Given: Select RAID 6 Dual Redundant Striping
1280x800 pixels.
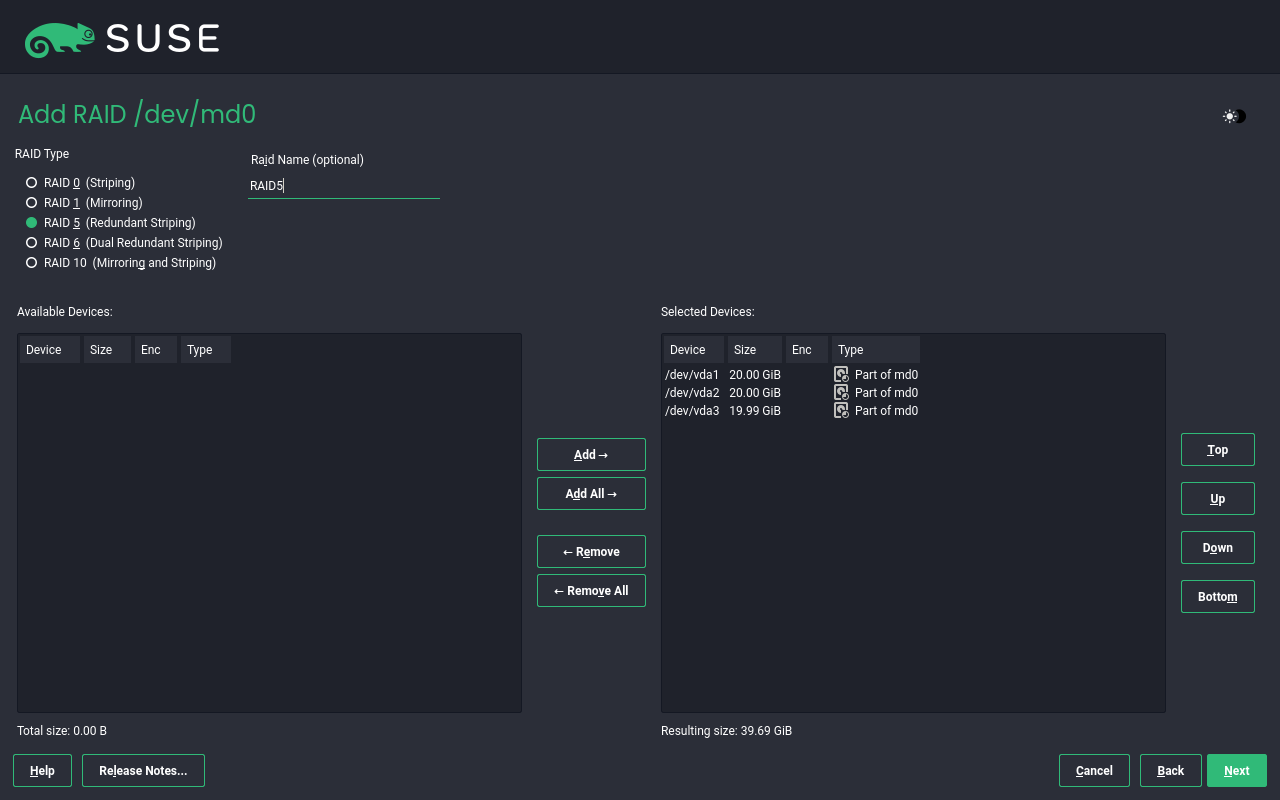Looking at the screenshot, I should click(32, 243).
